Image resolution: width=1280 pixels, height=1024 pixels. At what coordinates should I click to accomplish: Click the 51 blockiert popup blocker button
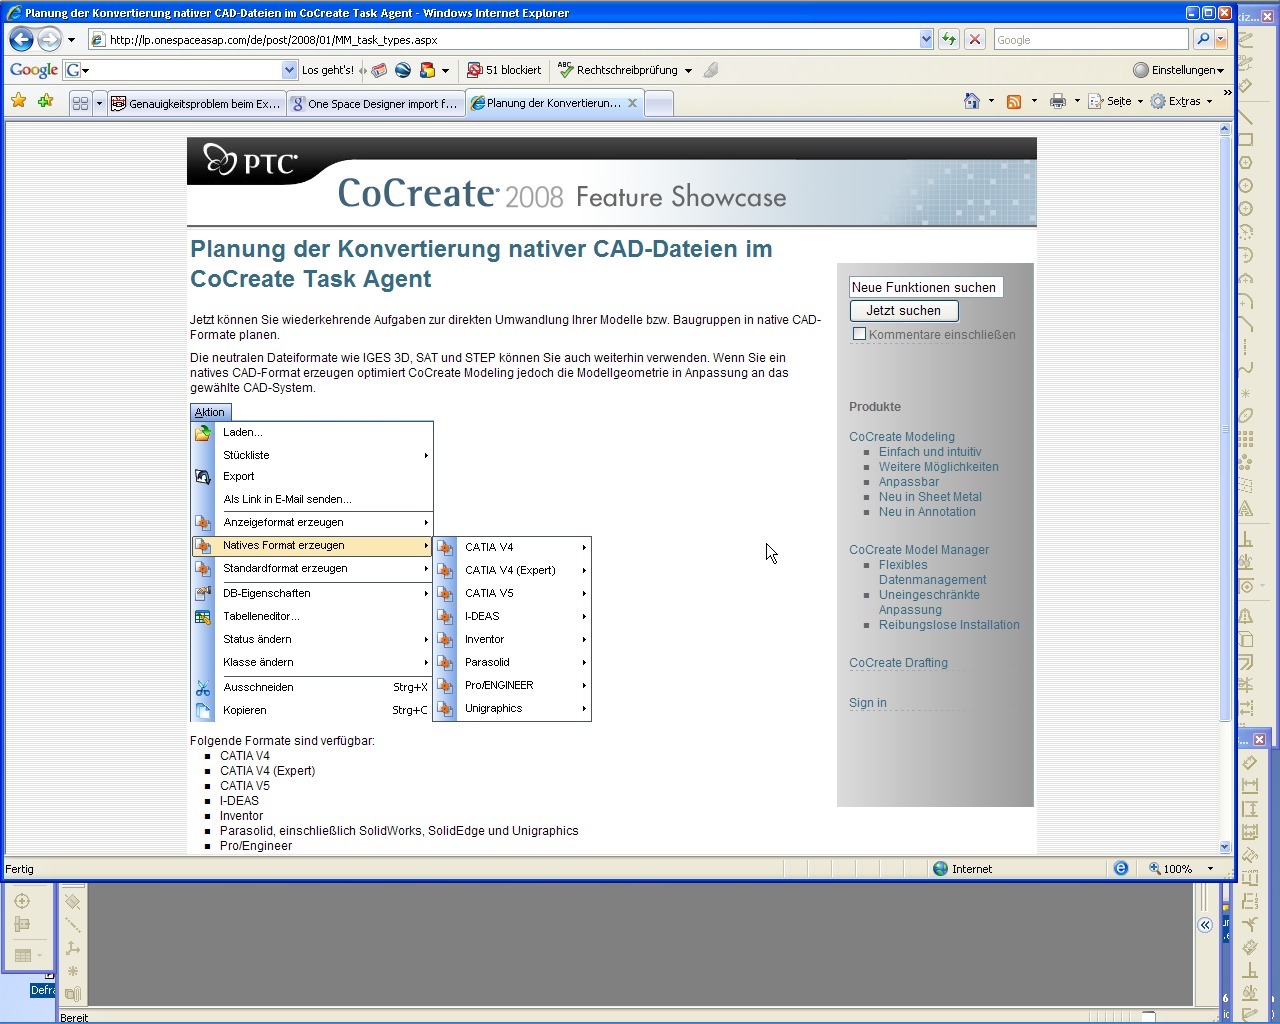click(x=504, y=70)
